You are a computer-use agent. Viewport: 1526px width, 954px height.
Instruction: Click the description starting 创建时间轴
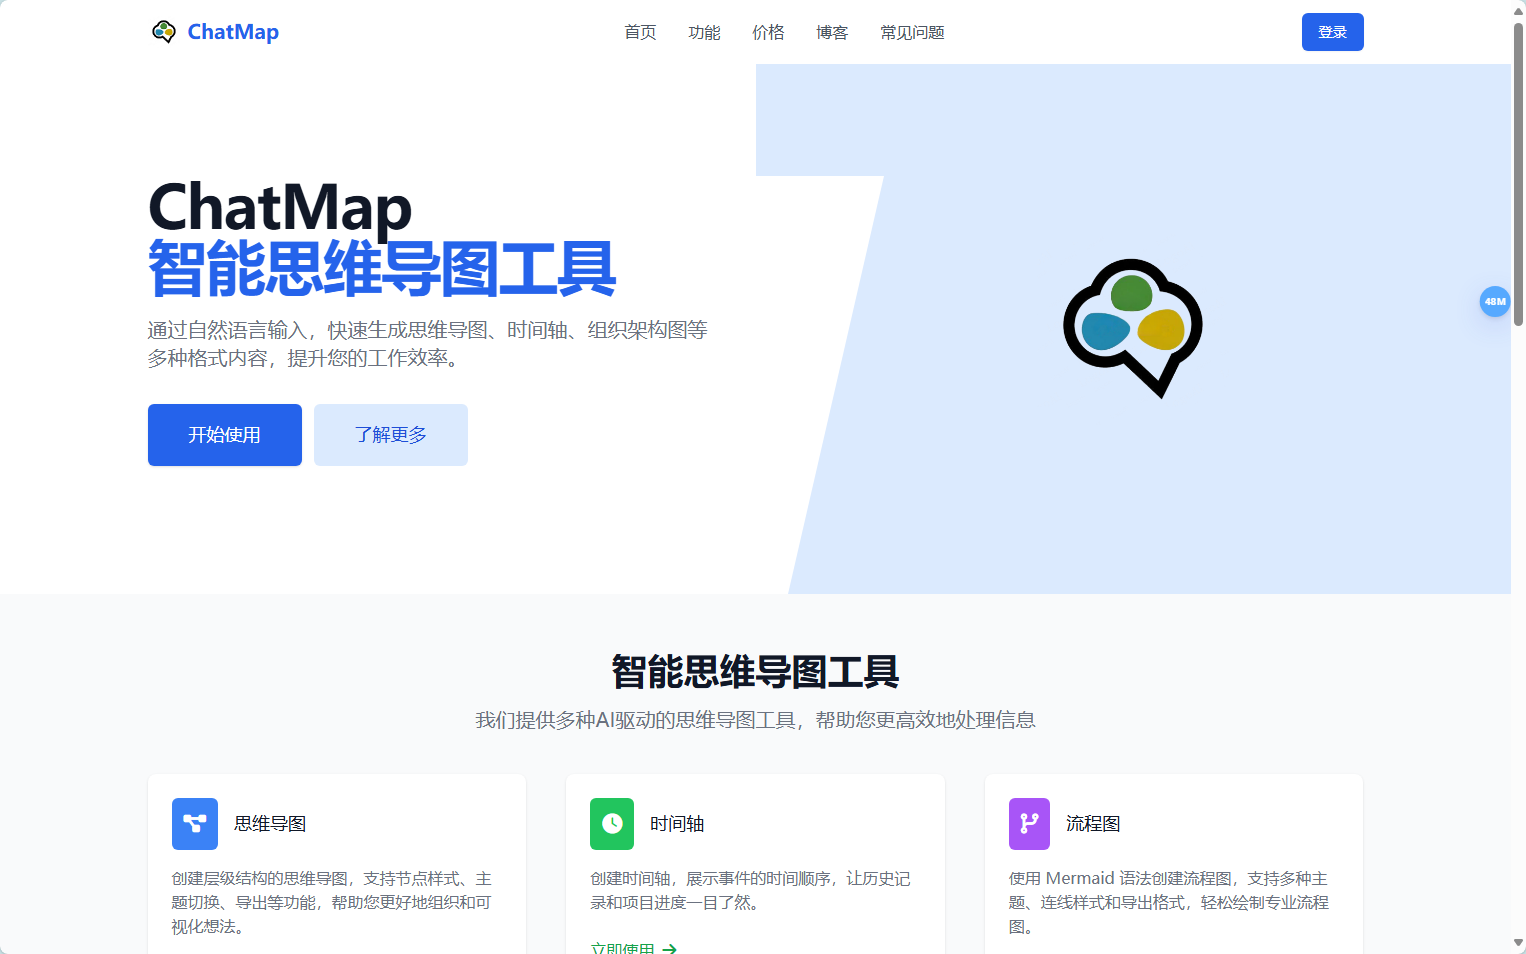point(750,891)
